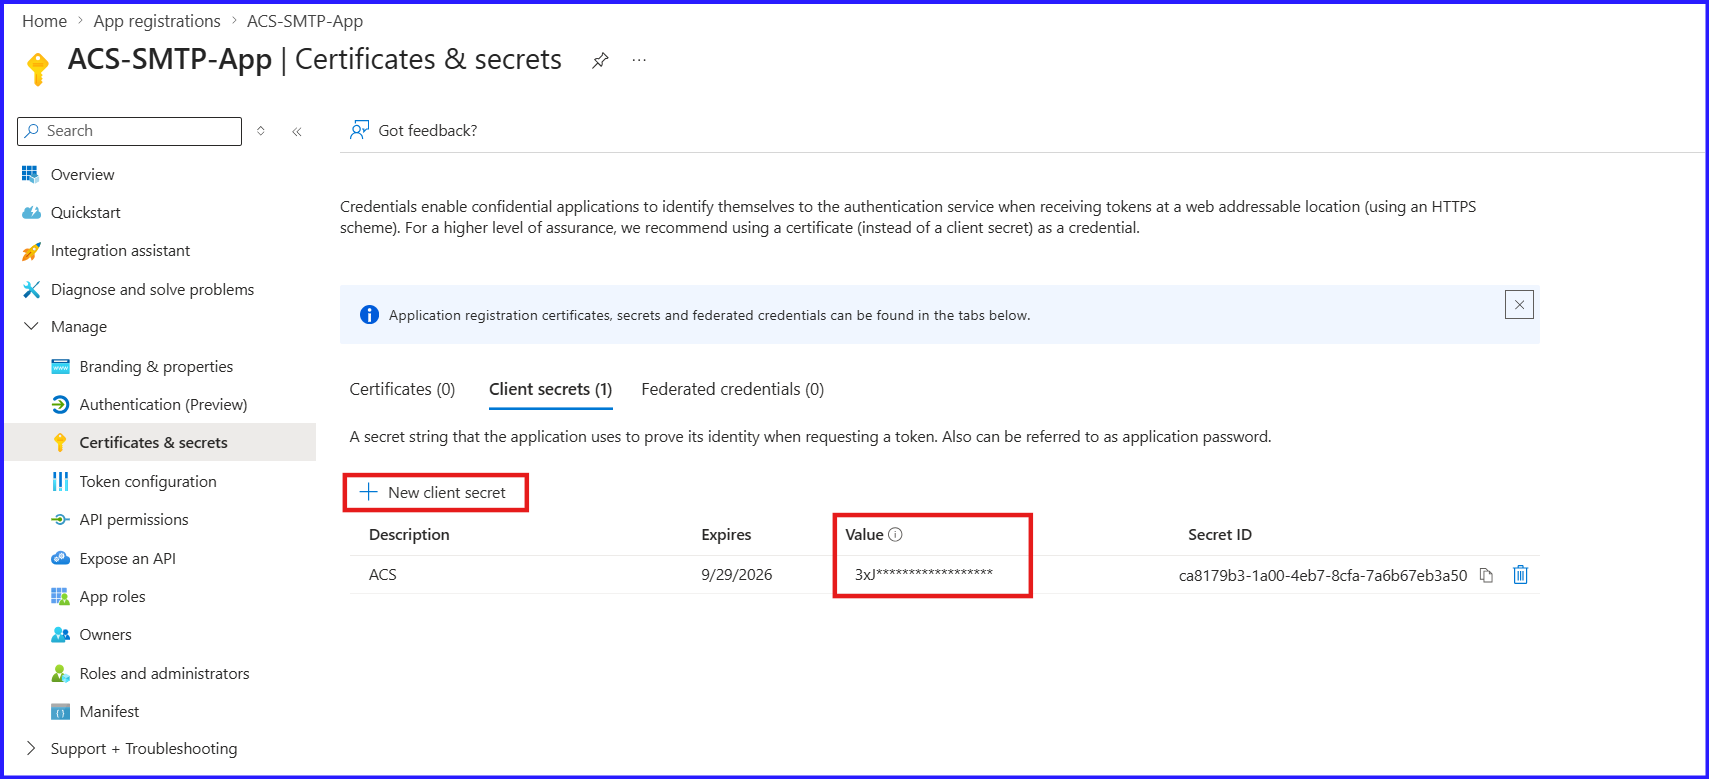Open Roles and administrators label
Viewport: 1709px width, 779px height.
(x=165, y=674)
